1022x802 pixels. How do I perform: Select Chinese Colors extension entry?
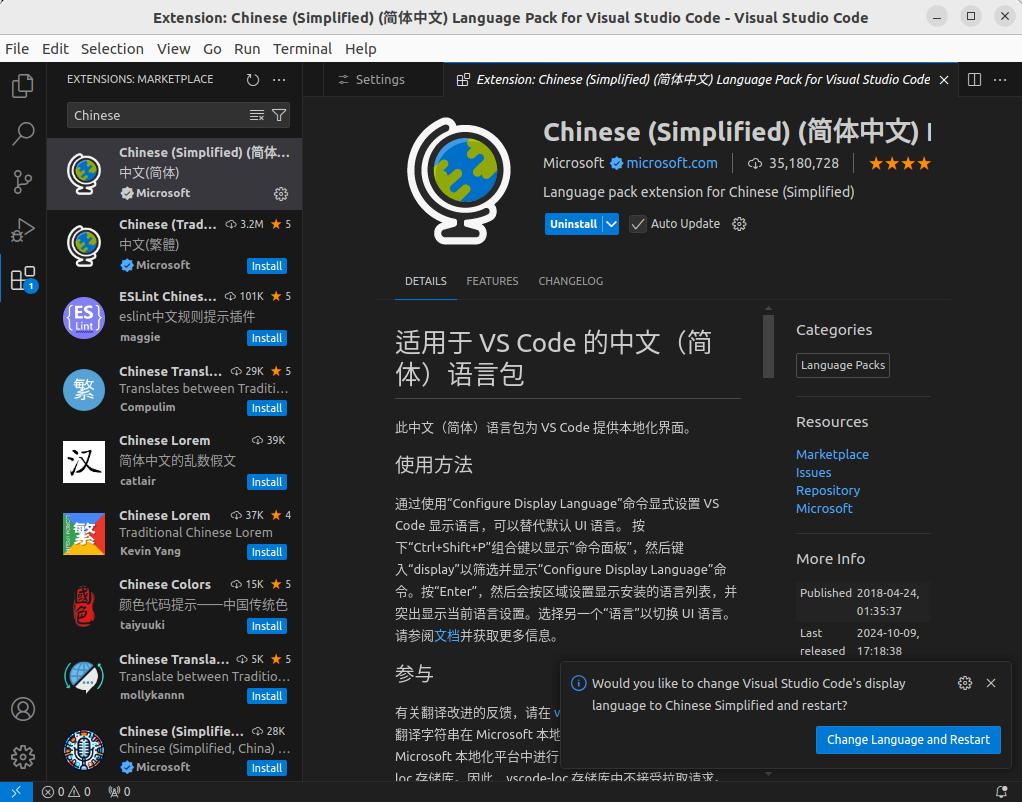coord(175,604)
